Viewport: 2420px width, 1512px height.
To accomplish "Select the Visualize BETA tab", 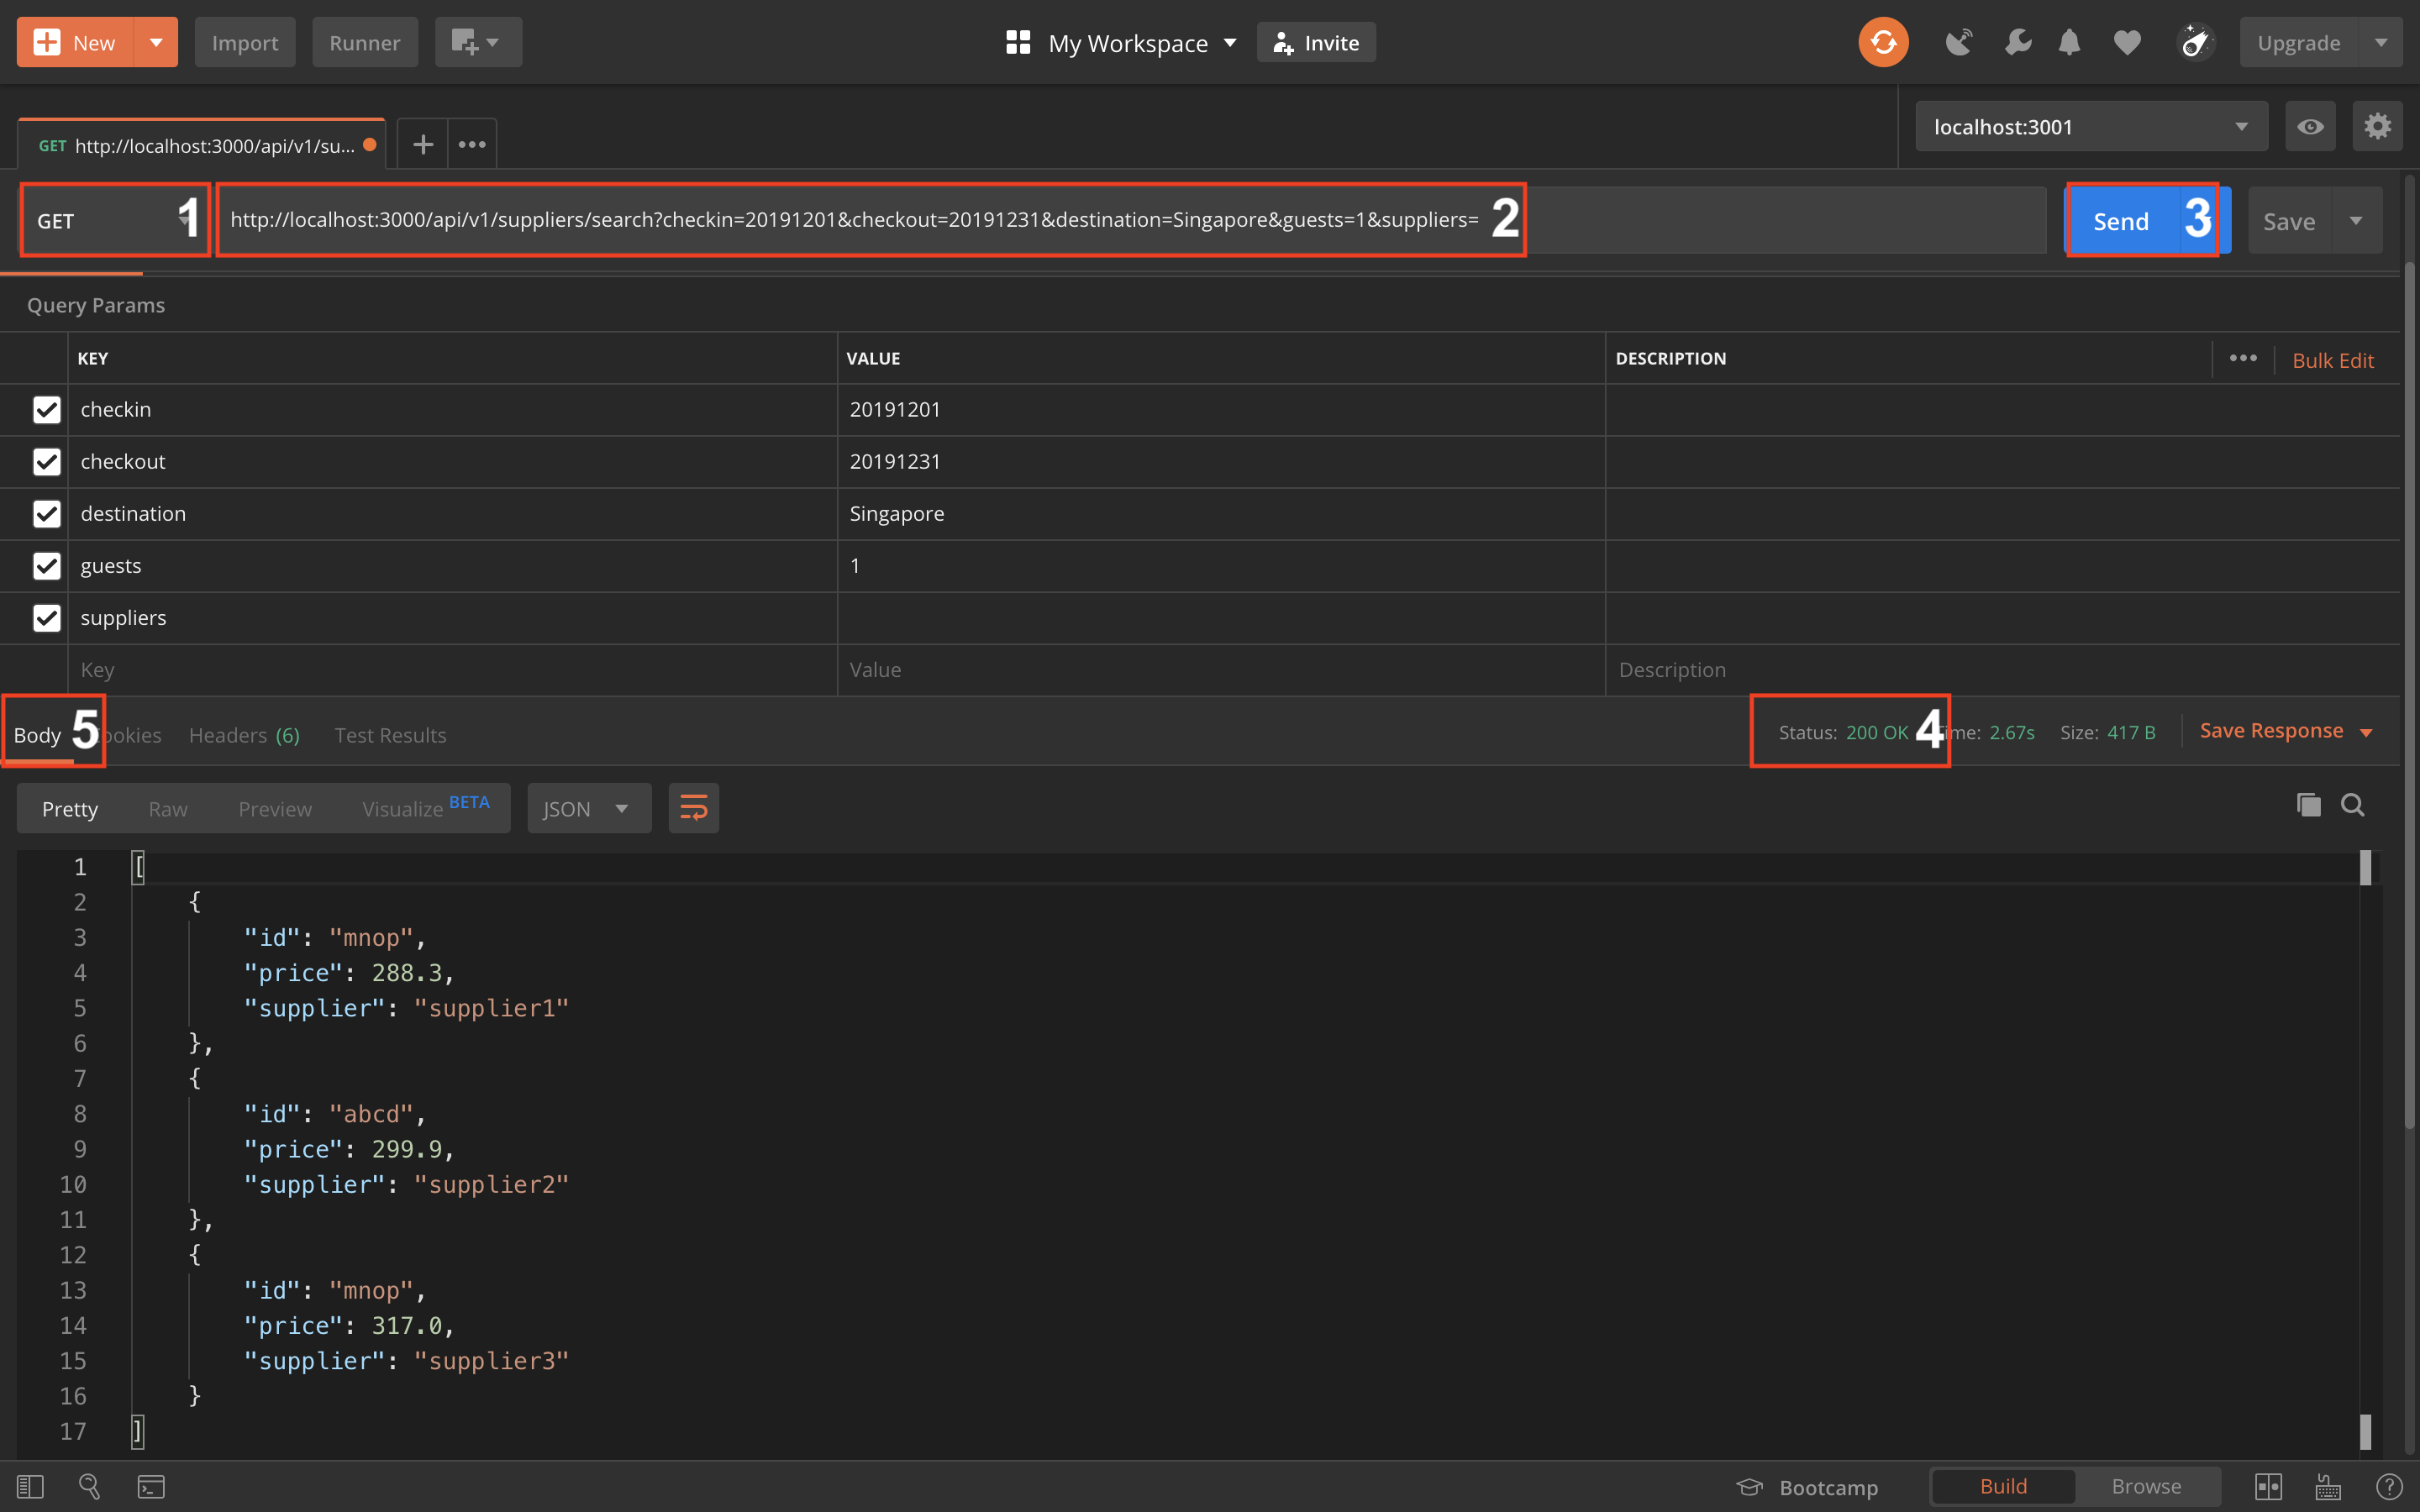I will point(425,808).
